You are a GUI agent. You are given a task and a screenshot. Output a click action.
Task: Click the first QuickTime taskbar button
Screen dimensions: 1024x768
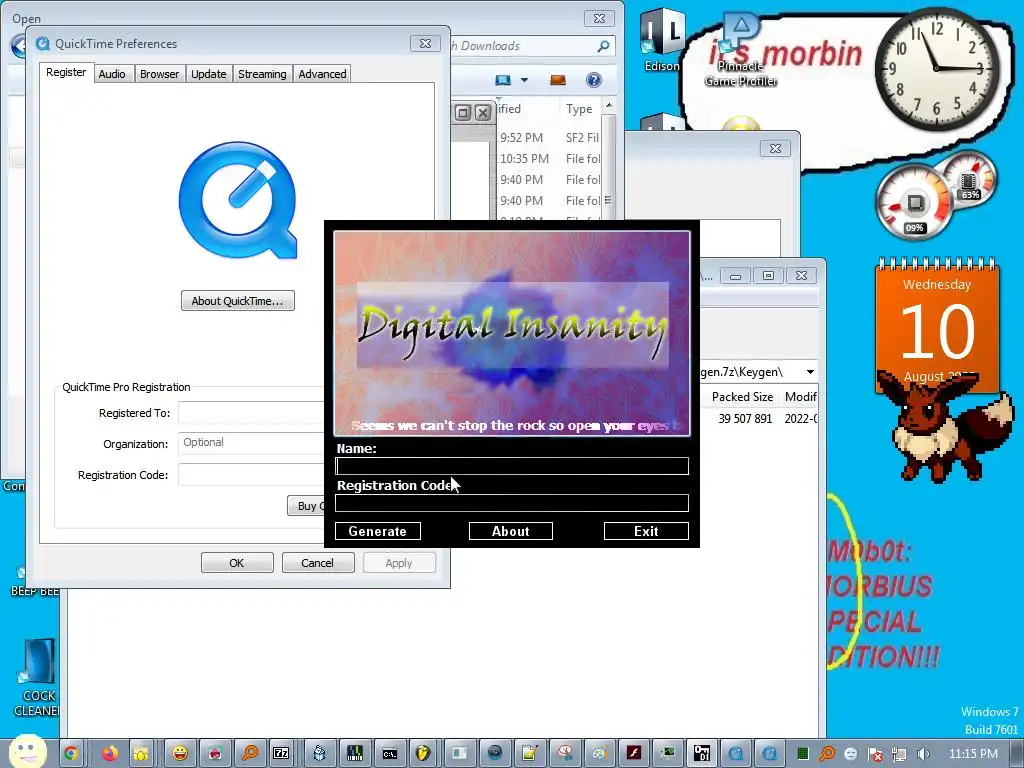pyautogui.click(x=736, y=754)
